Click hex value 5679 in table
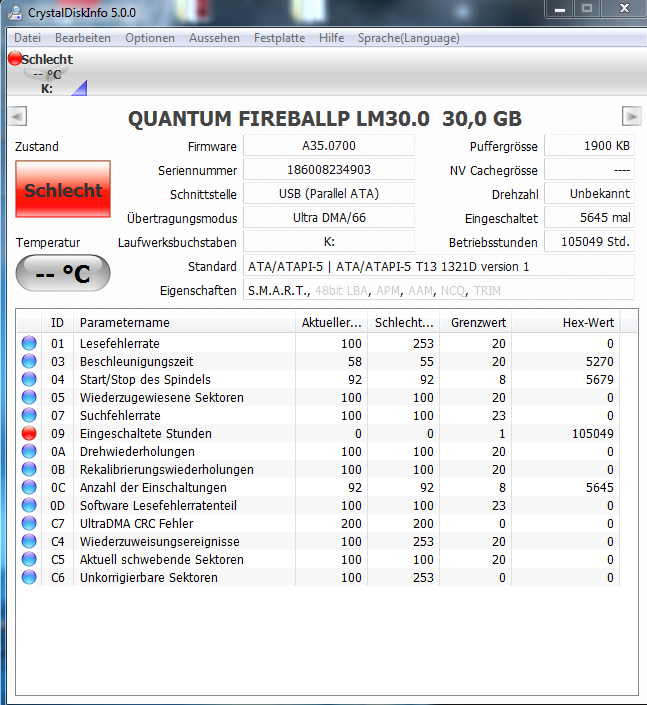The height and width of the screenshot is (705, 647). tap(600, 379)
